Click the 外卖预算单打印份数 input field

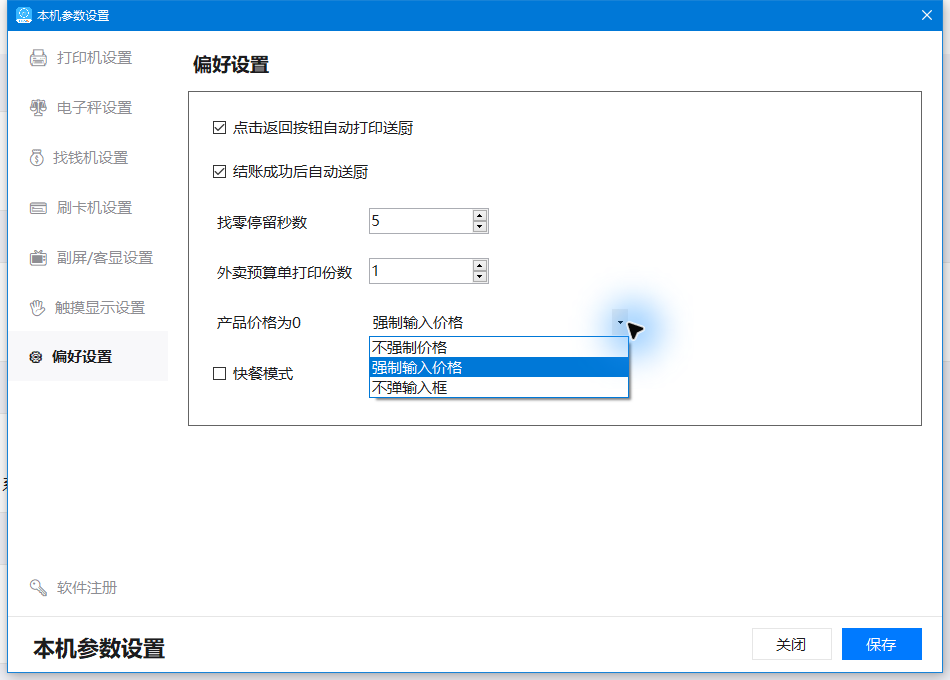(421, 271)
